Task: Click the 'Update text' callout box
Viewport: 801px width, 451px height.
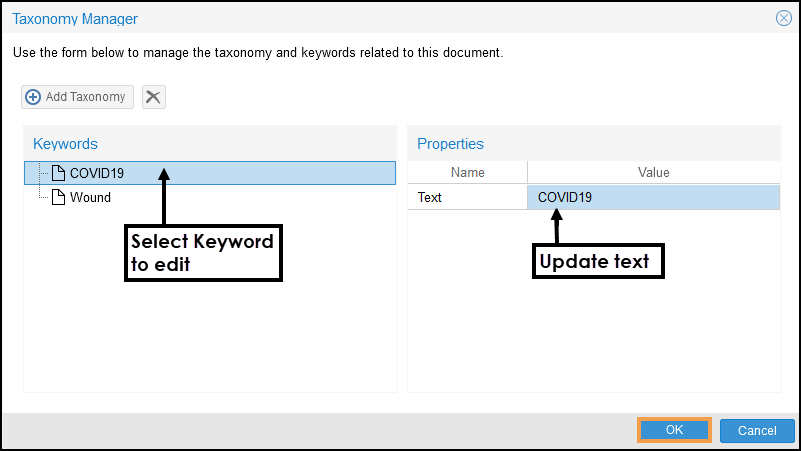Action: point(594,262)
